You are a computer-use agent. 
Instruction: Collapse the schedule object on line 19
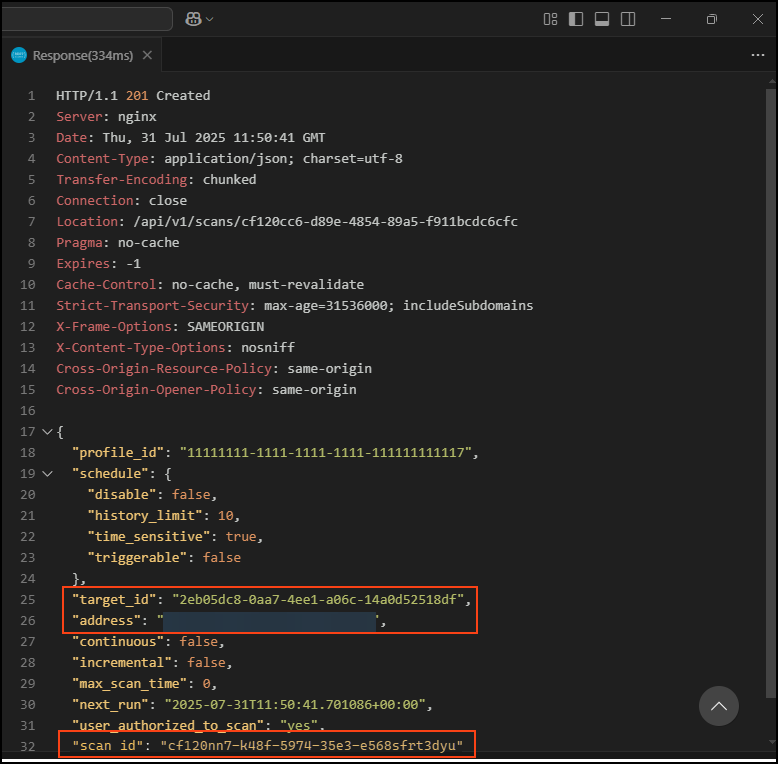(47, 474)
